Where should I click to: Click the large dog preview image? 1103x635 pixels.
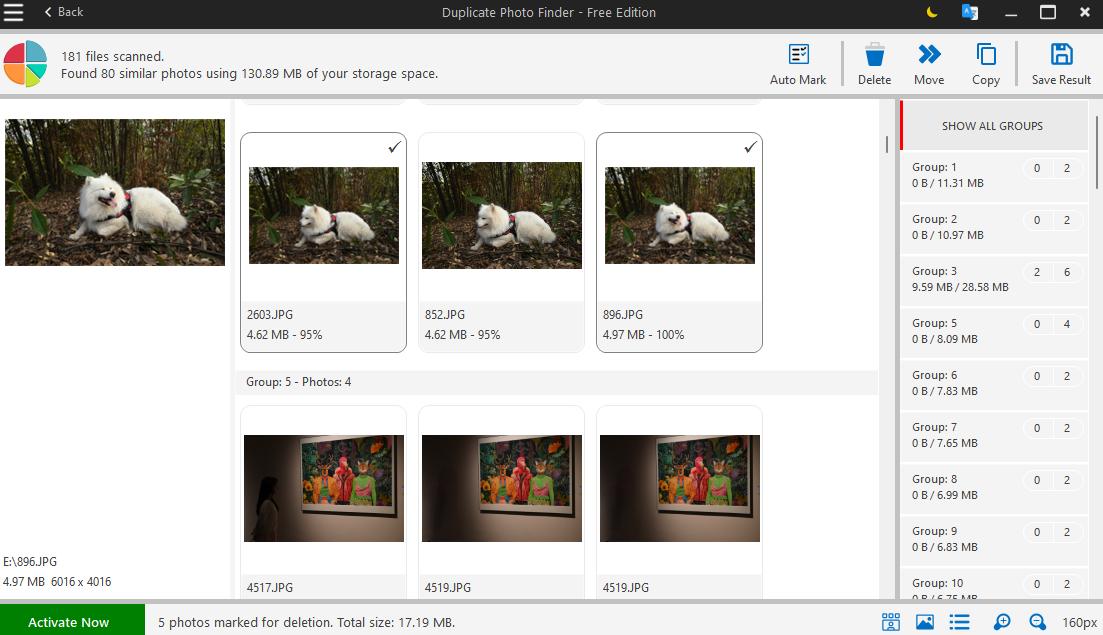pos(115,192)
